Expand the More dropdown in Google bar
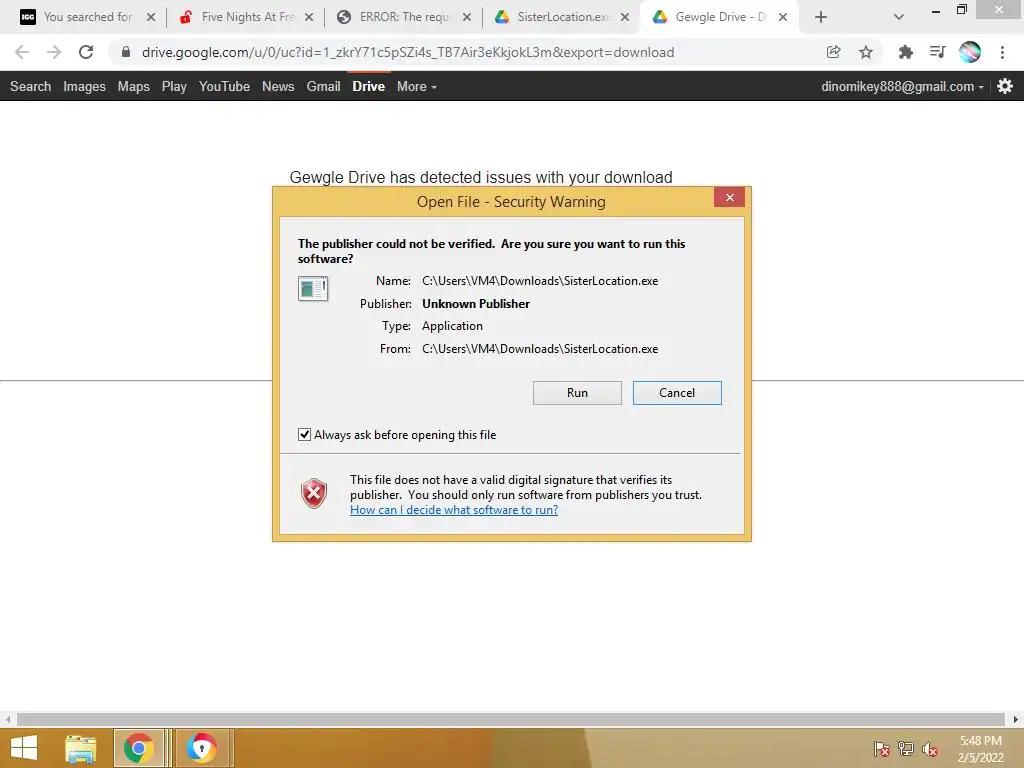Image resolution: width=1024 pixels, height=768 pixels. point(417,86)
